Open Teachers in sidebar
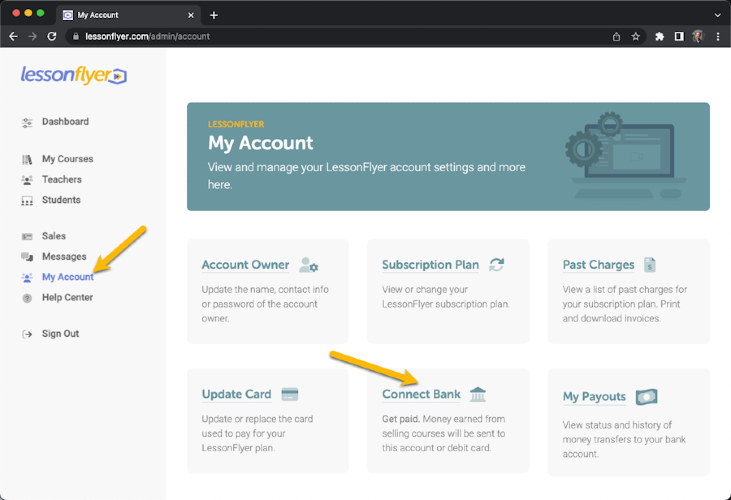731x500 pixels. pos(62,179)
